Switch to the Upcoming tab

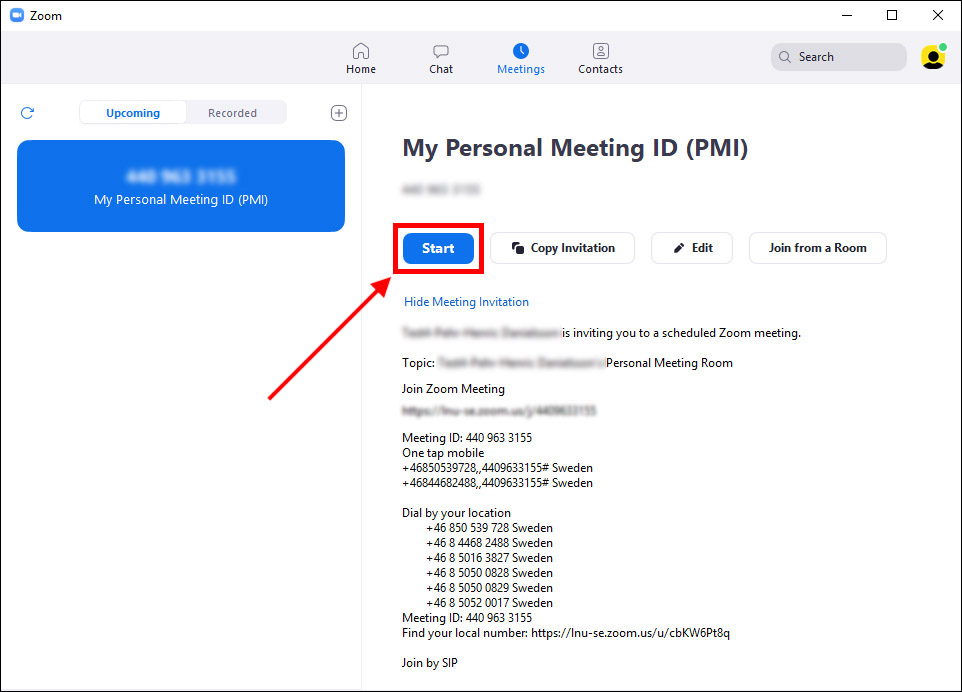click(133, 113)
